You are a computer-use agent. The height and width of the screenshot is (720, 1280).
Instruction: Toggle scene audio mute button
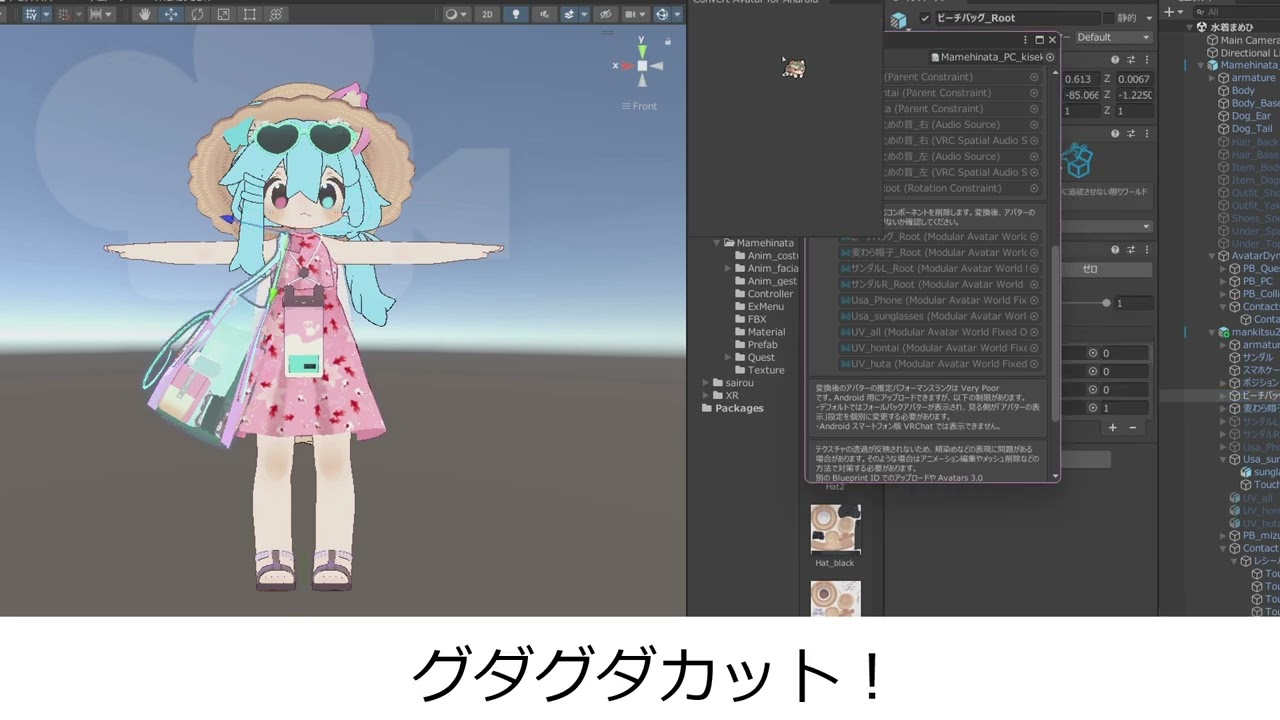point(543,14)
